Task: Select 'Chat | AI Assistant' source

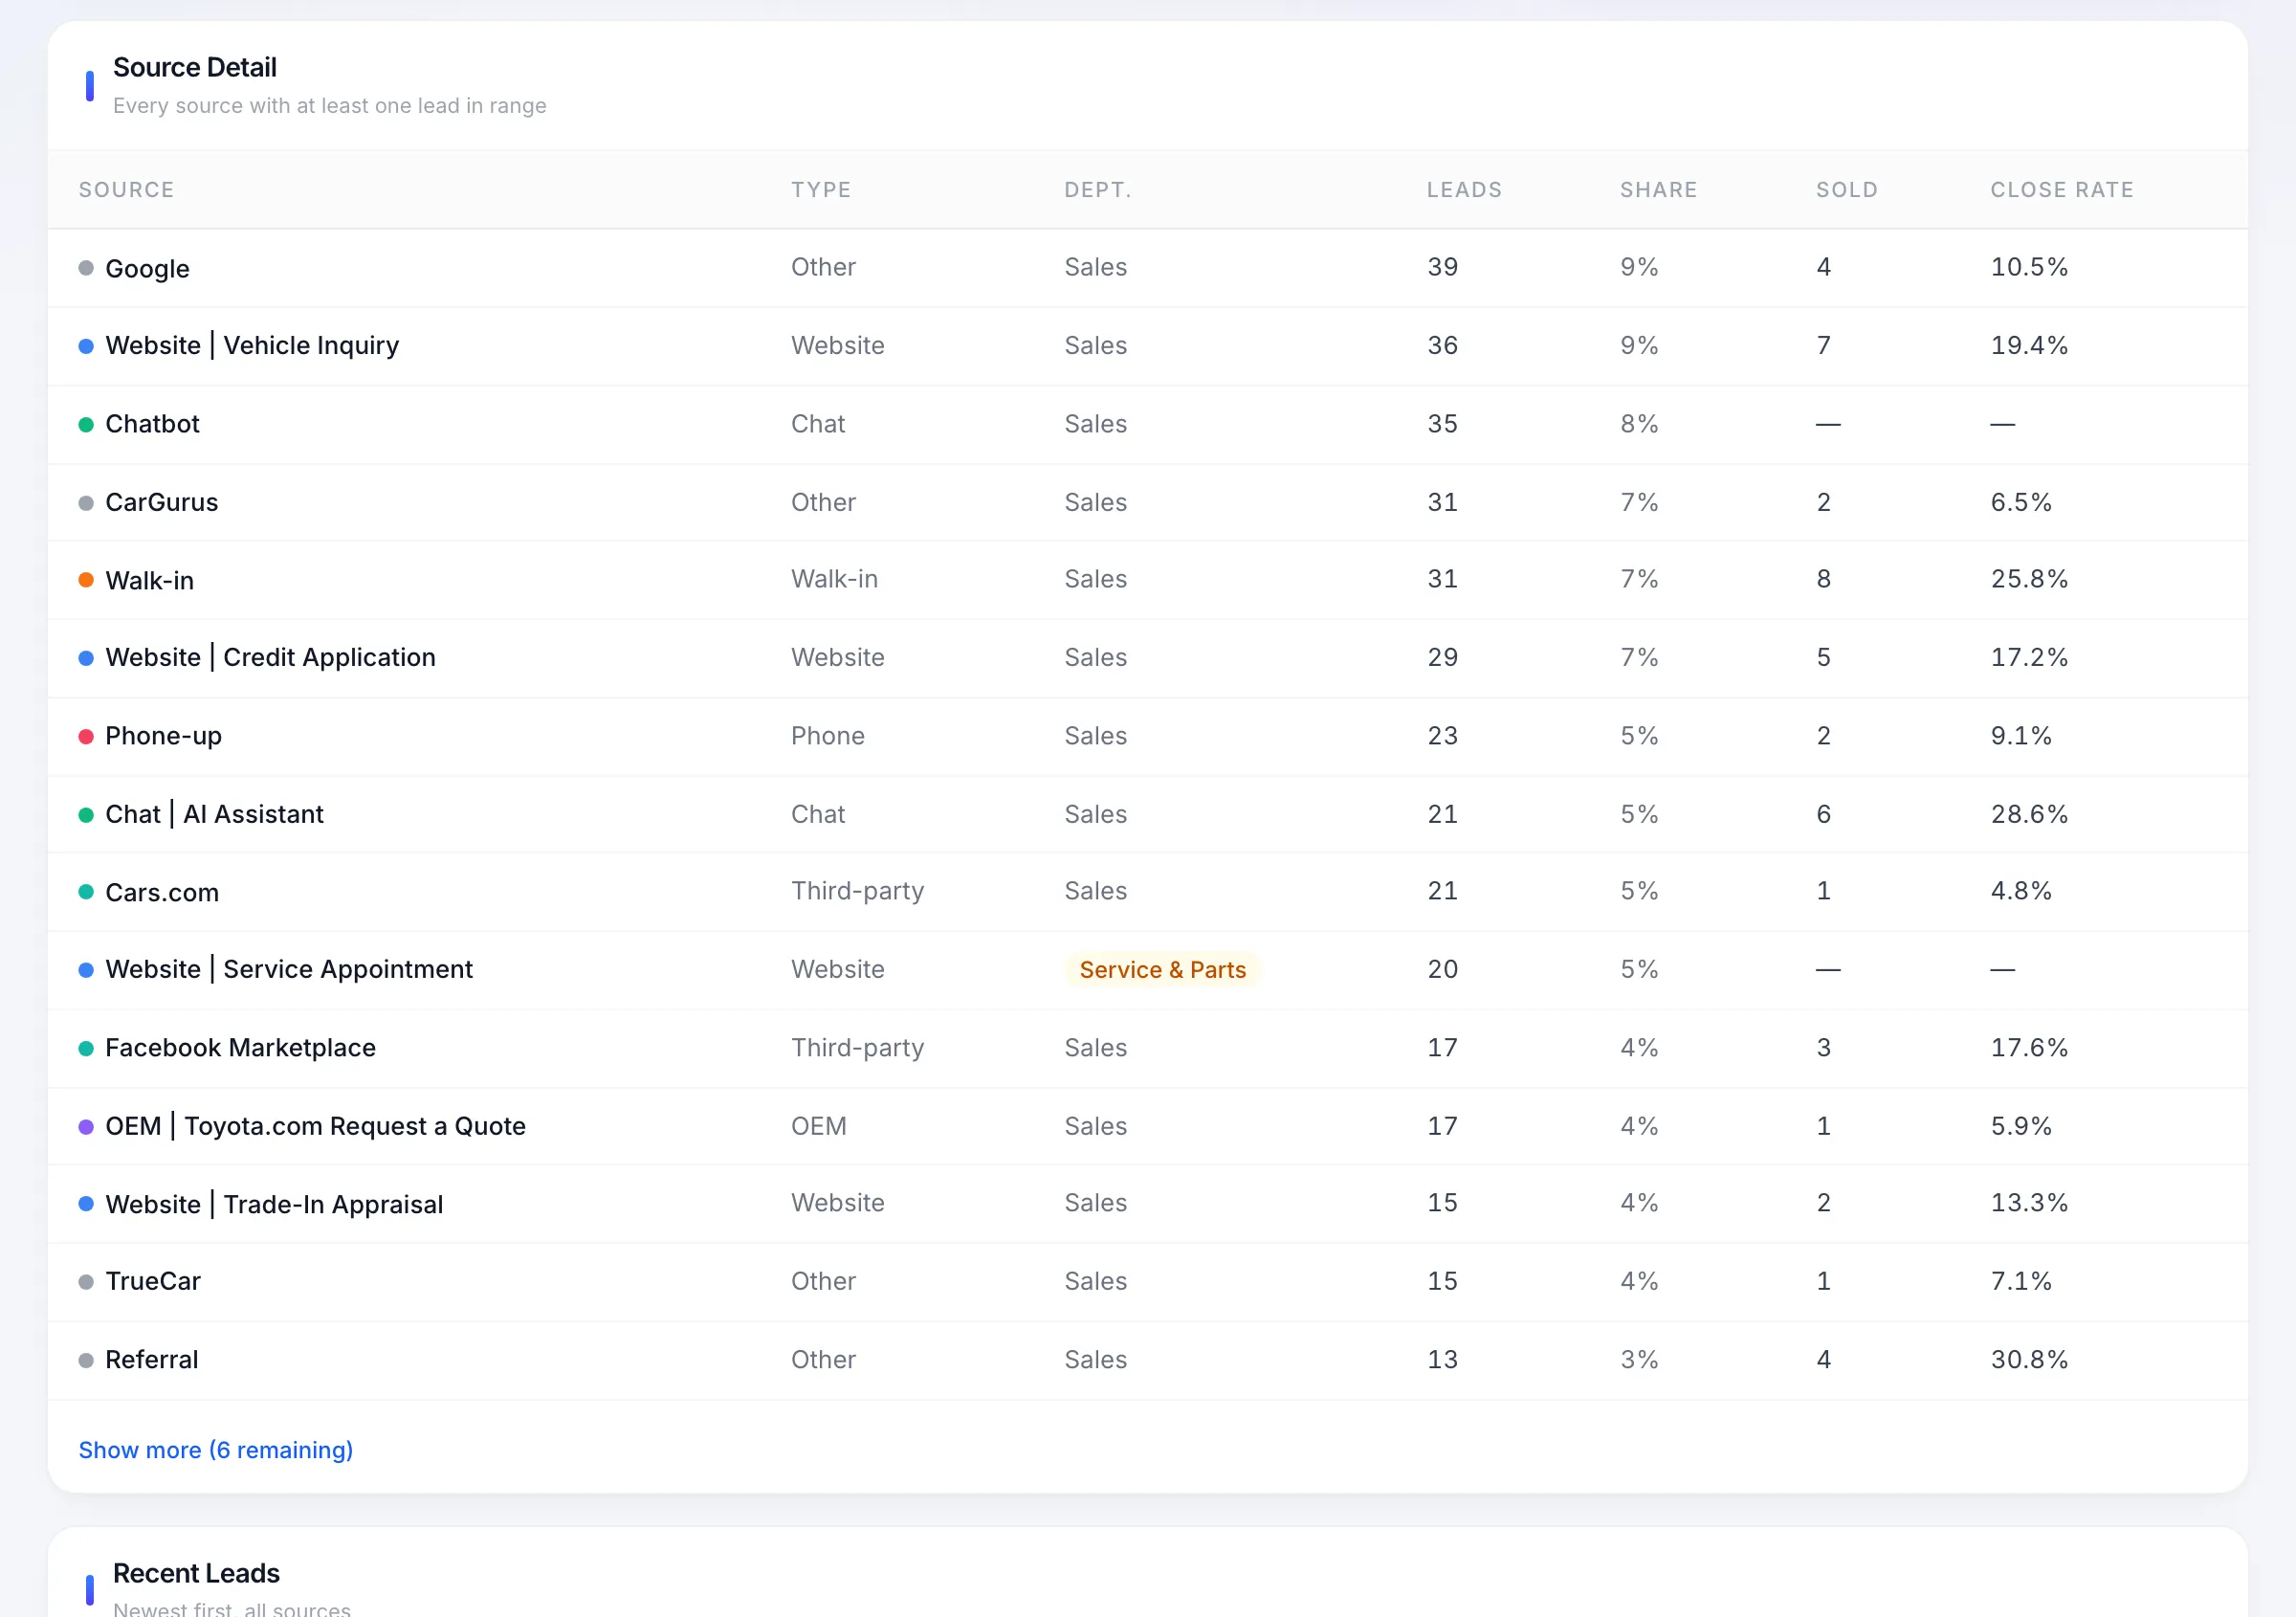Action: [x=215, y=814]
